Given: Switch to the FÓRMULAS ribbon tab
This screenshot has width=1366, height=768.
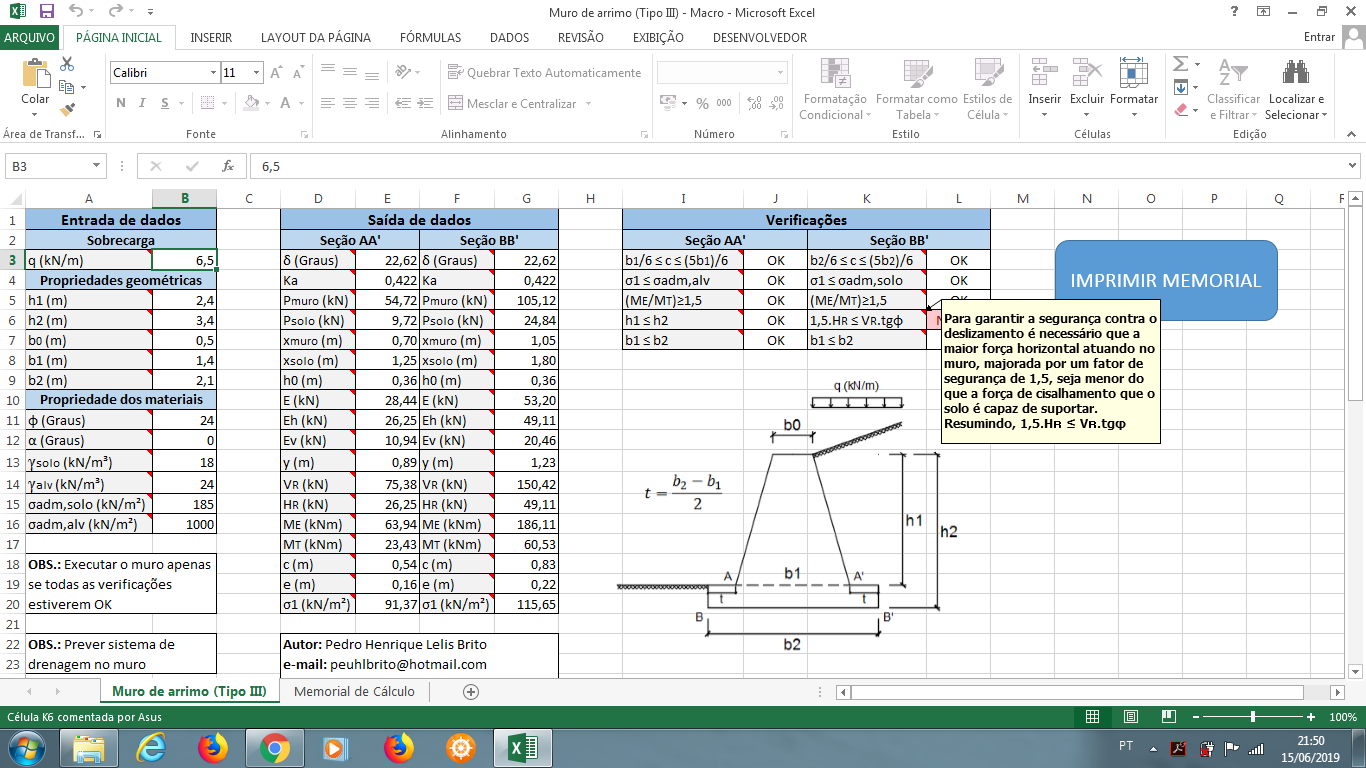Looking at the screenshot, I should pos(431,38).
